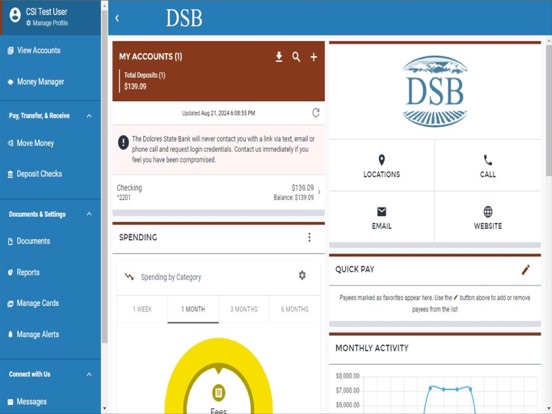Open Spending by Category settings gear
Screen dimensions: 552x414
(x=302, y=275)
